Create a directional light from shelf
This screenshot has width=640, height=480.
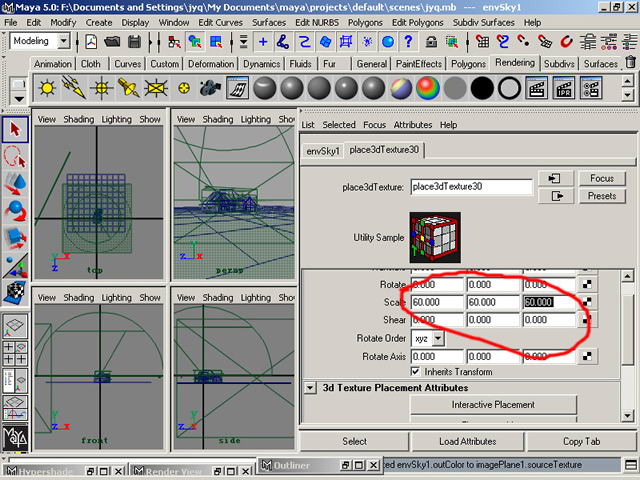(x=74, y=88)
